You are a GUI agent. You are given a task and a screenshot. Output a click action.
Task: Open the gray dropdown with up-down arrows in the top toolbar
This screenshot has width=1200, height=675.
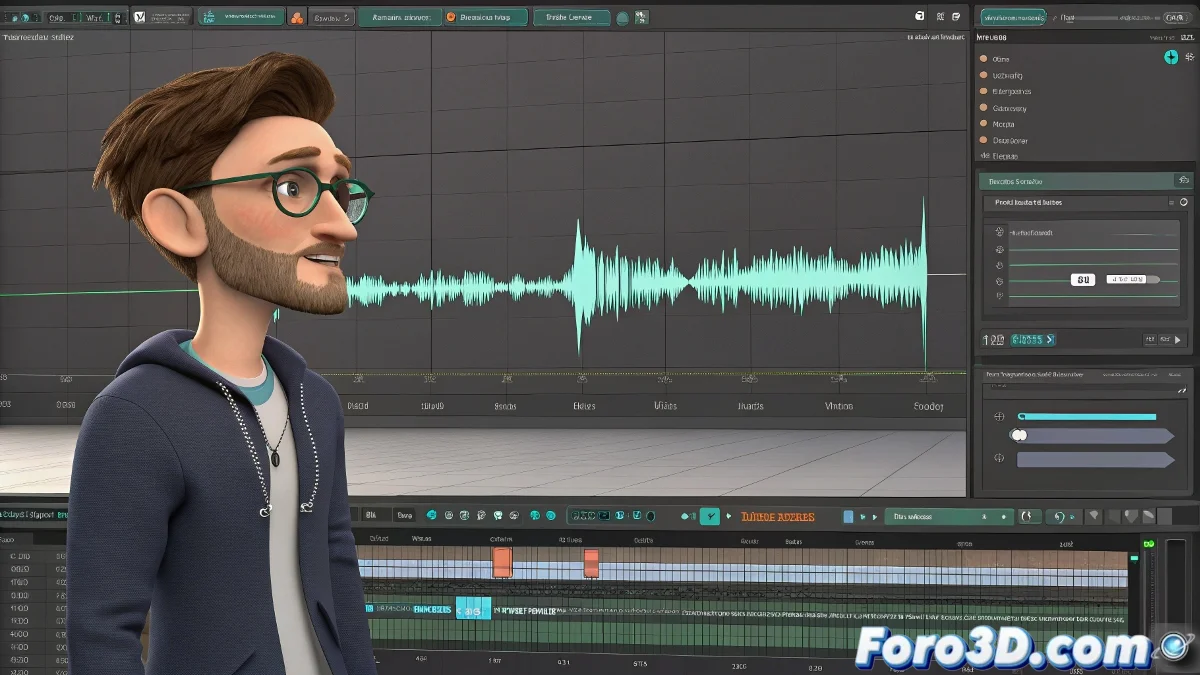332,17
